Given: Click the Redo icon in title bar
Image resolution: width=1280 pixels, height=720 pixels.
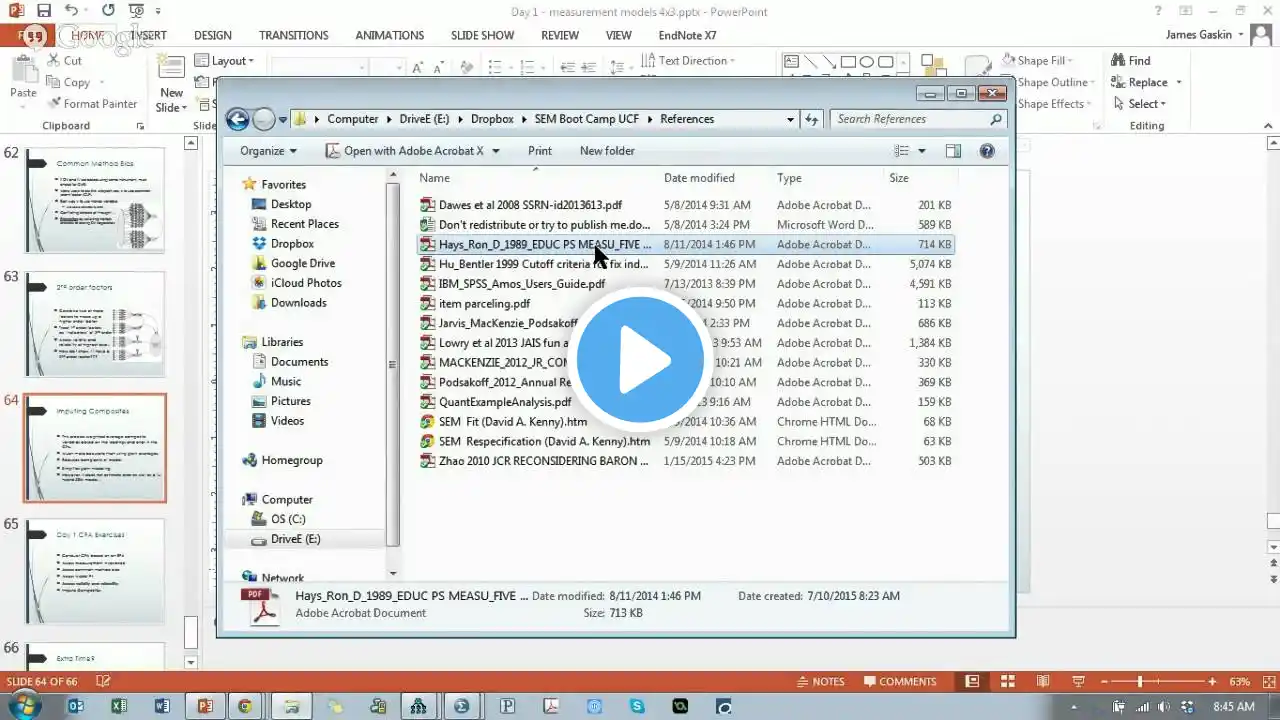Looking at the screenshot, I should tap(108, 11).
